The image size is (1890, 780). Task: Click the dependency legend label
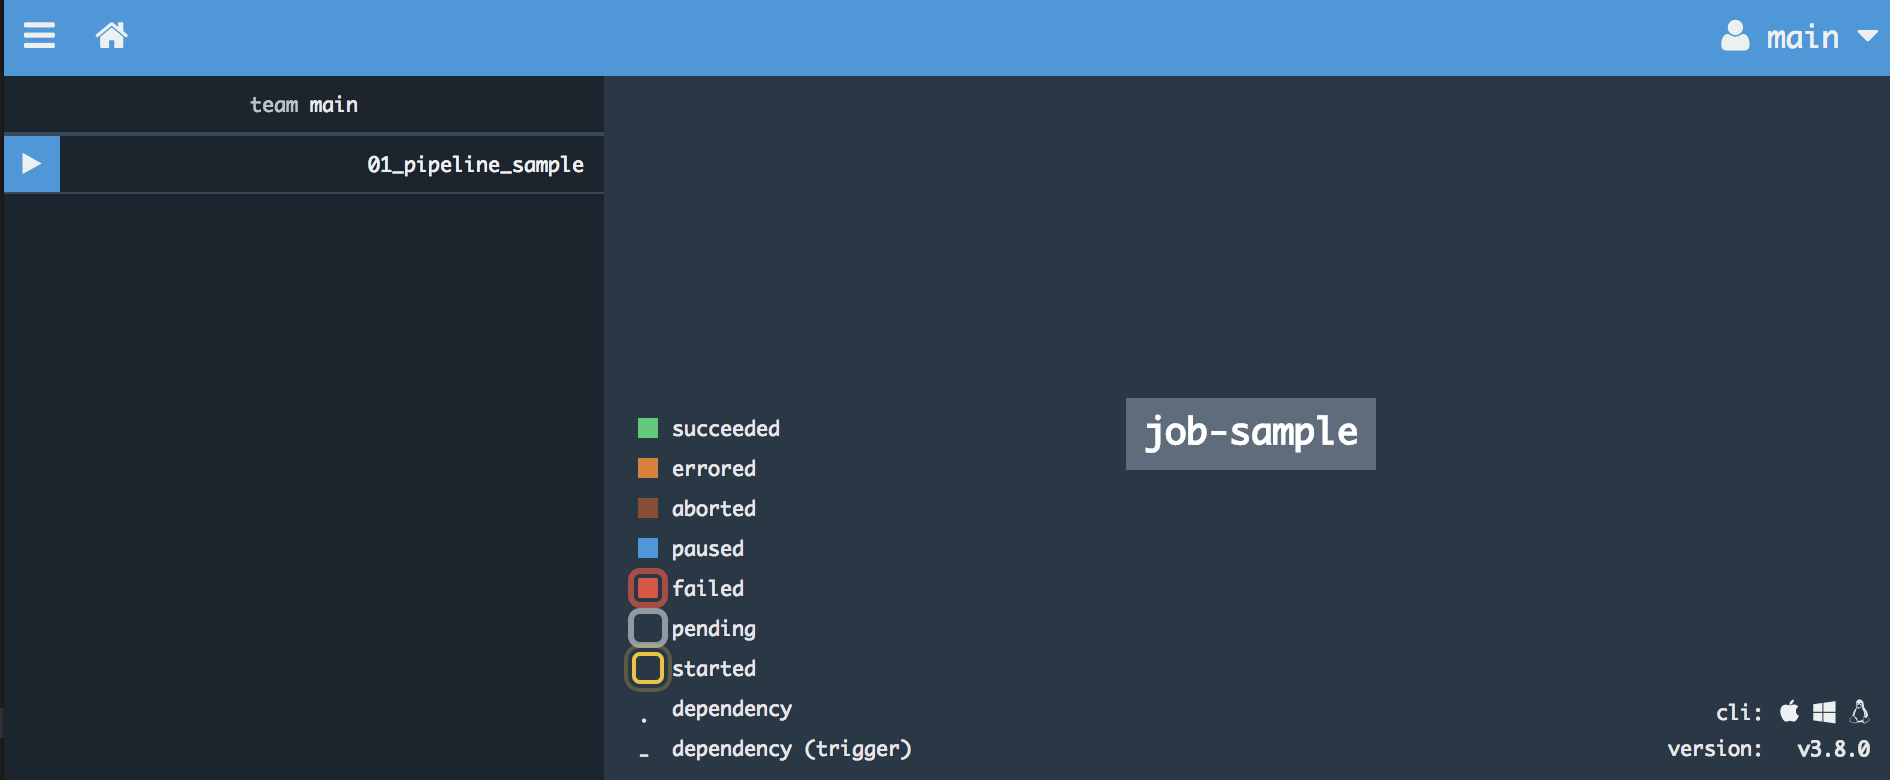point(732,709)
